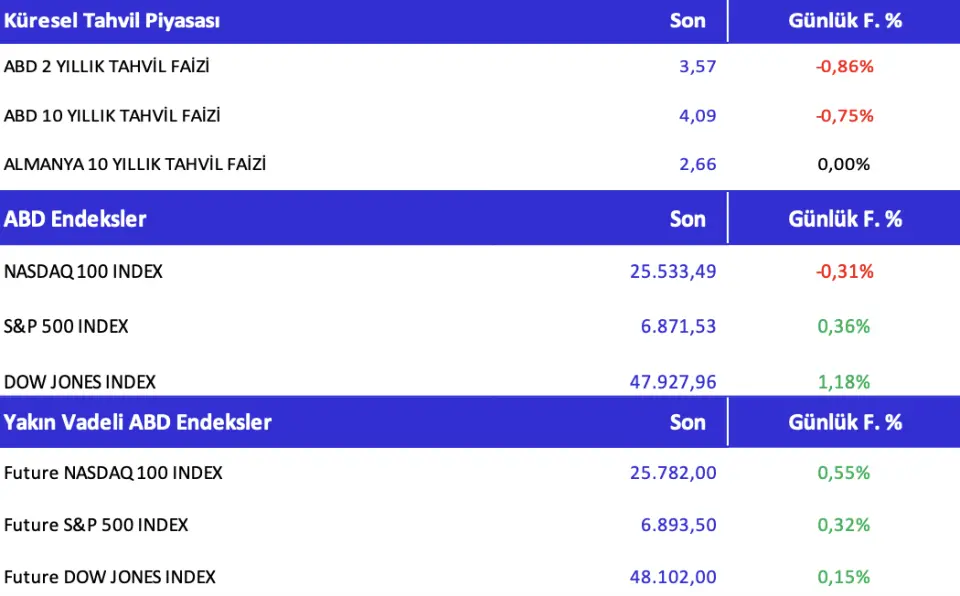The height and width of the screenshot is (596, 960).
Task: Select the NASDAQ 100 INDEX row label
Action: tap(83, 271)
